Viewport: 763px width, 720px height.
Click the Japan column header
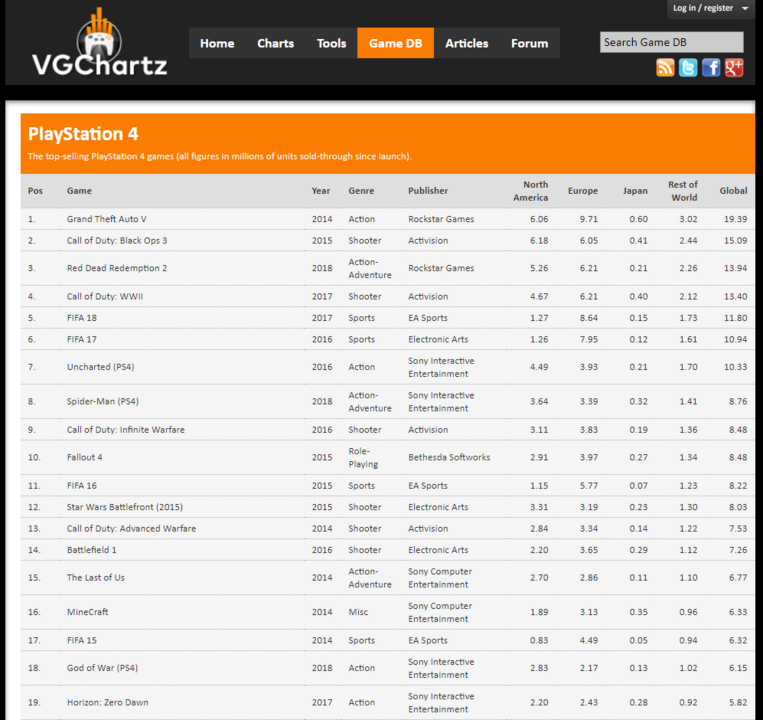click(x=635, y=191)
